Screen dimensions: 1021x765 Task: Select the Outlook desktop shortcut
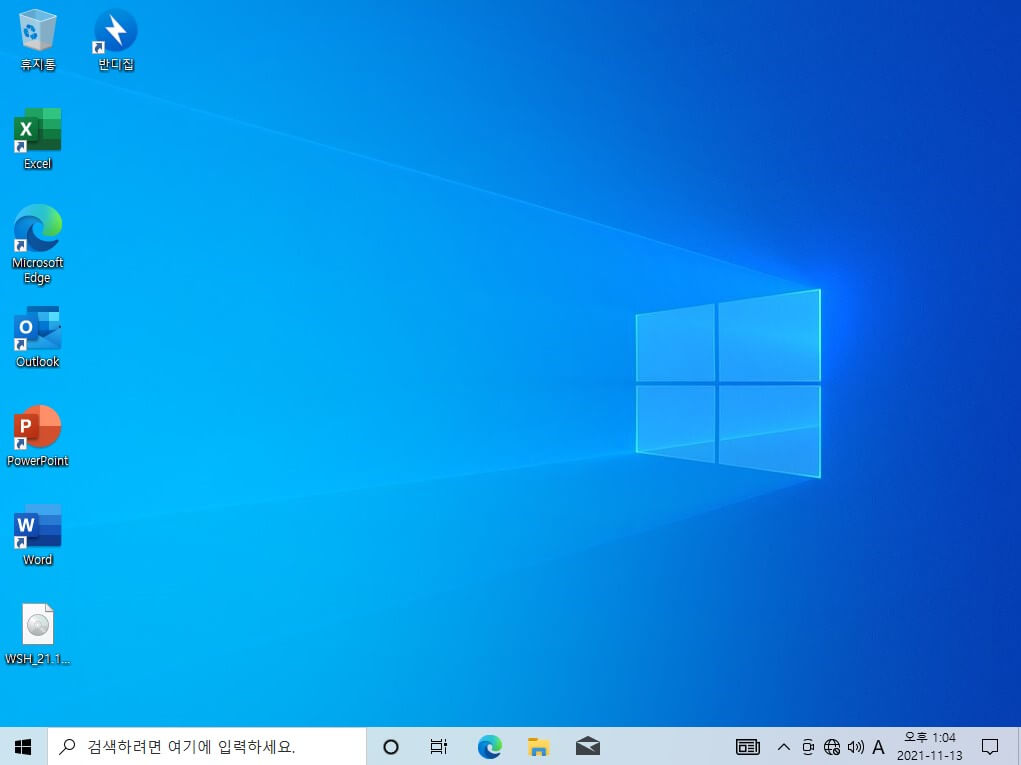click(38, 337)
